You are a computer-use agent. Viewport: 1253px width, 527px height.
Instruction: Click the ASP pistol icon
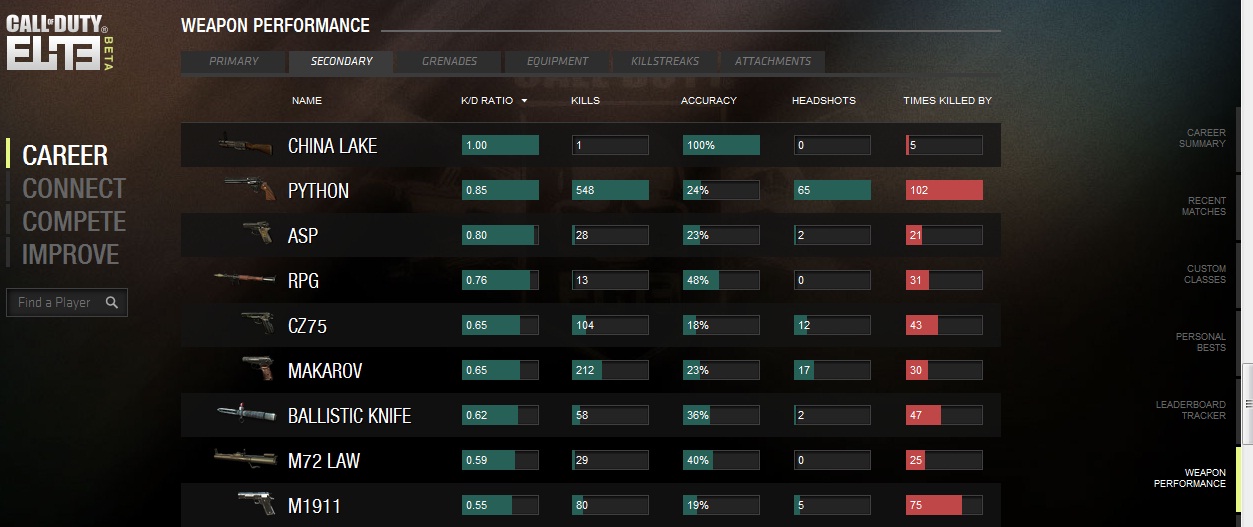tap(257, 234)
